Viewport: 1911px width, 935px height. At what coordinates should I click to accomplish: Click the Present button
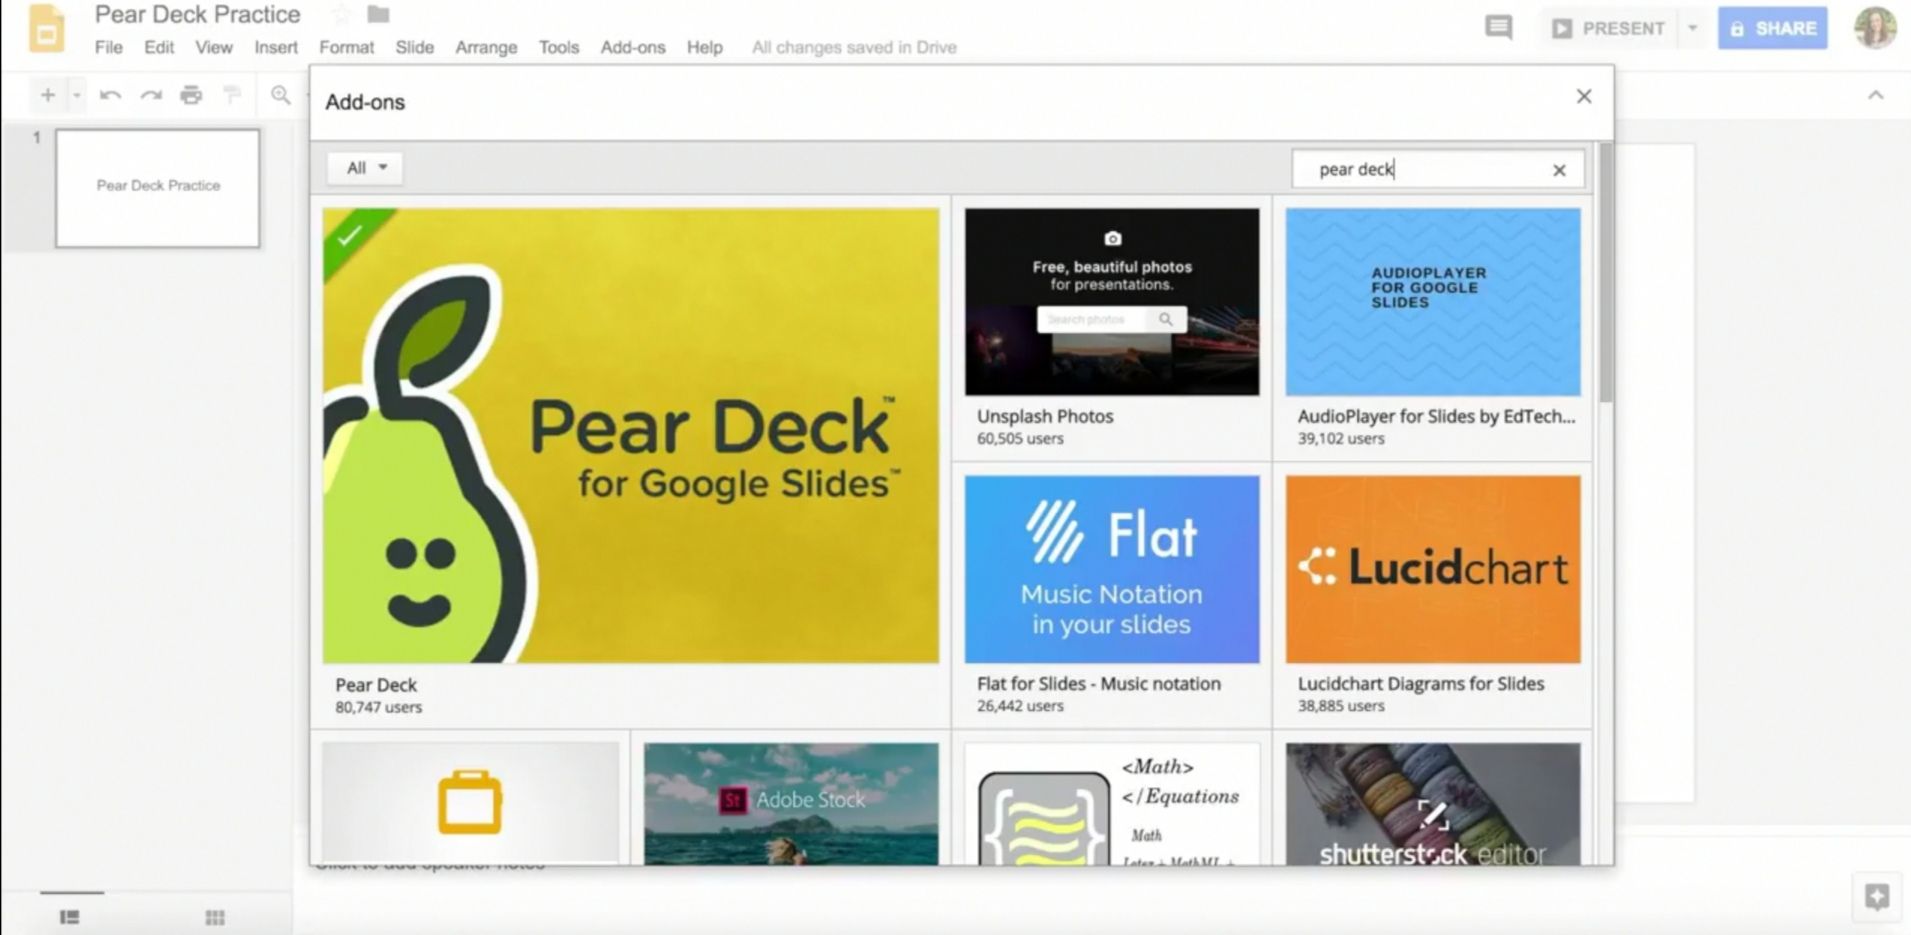coord(1608,28)
